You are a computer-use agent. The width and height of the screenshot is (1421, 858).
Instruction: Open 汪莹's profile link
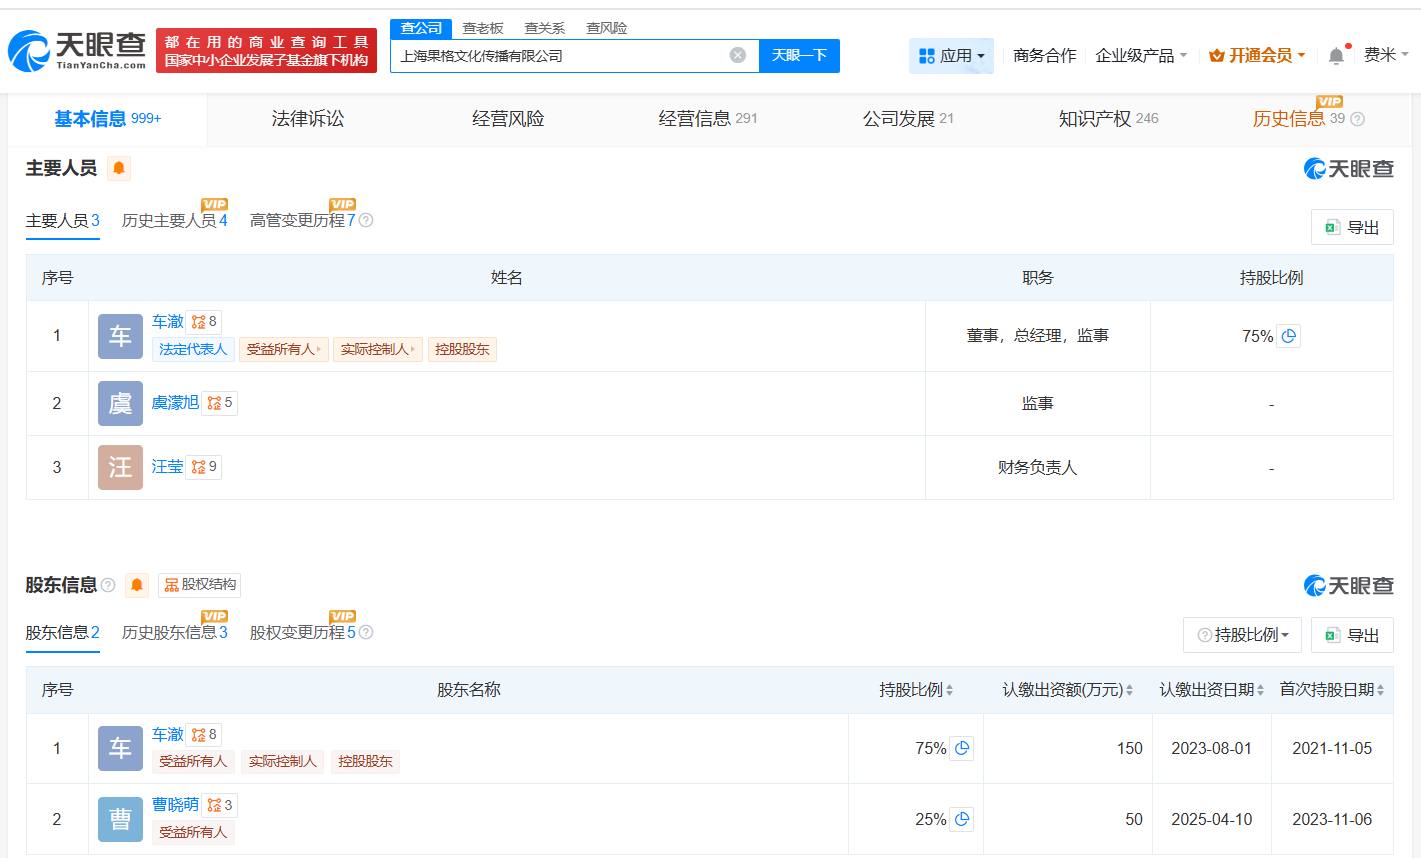[167, 466]
